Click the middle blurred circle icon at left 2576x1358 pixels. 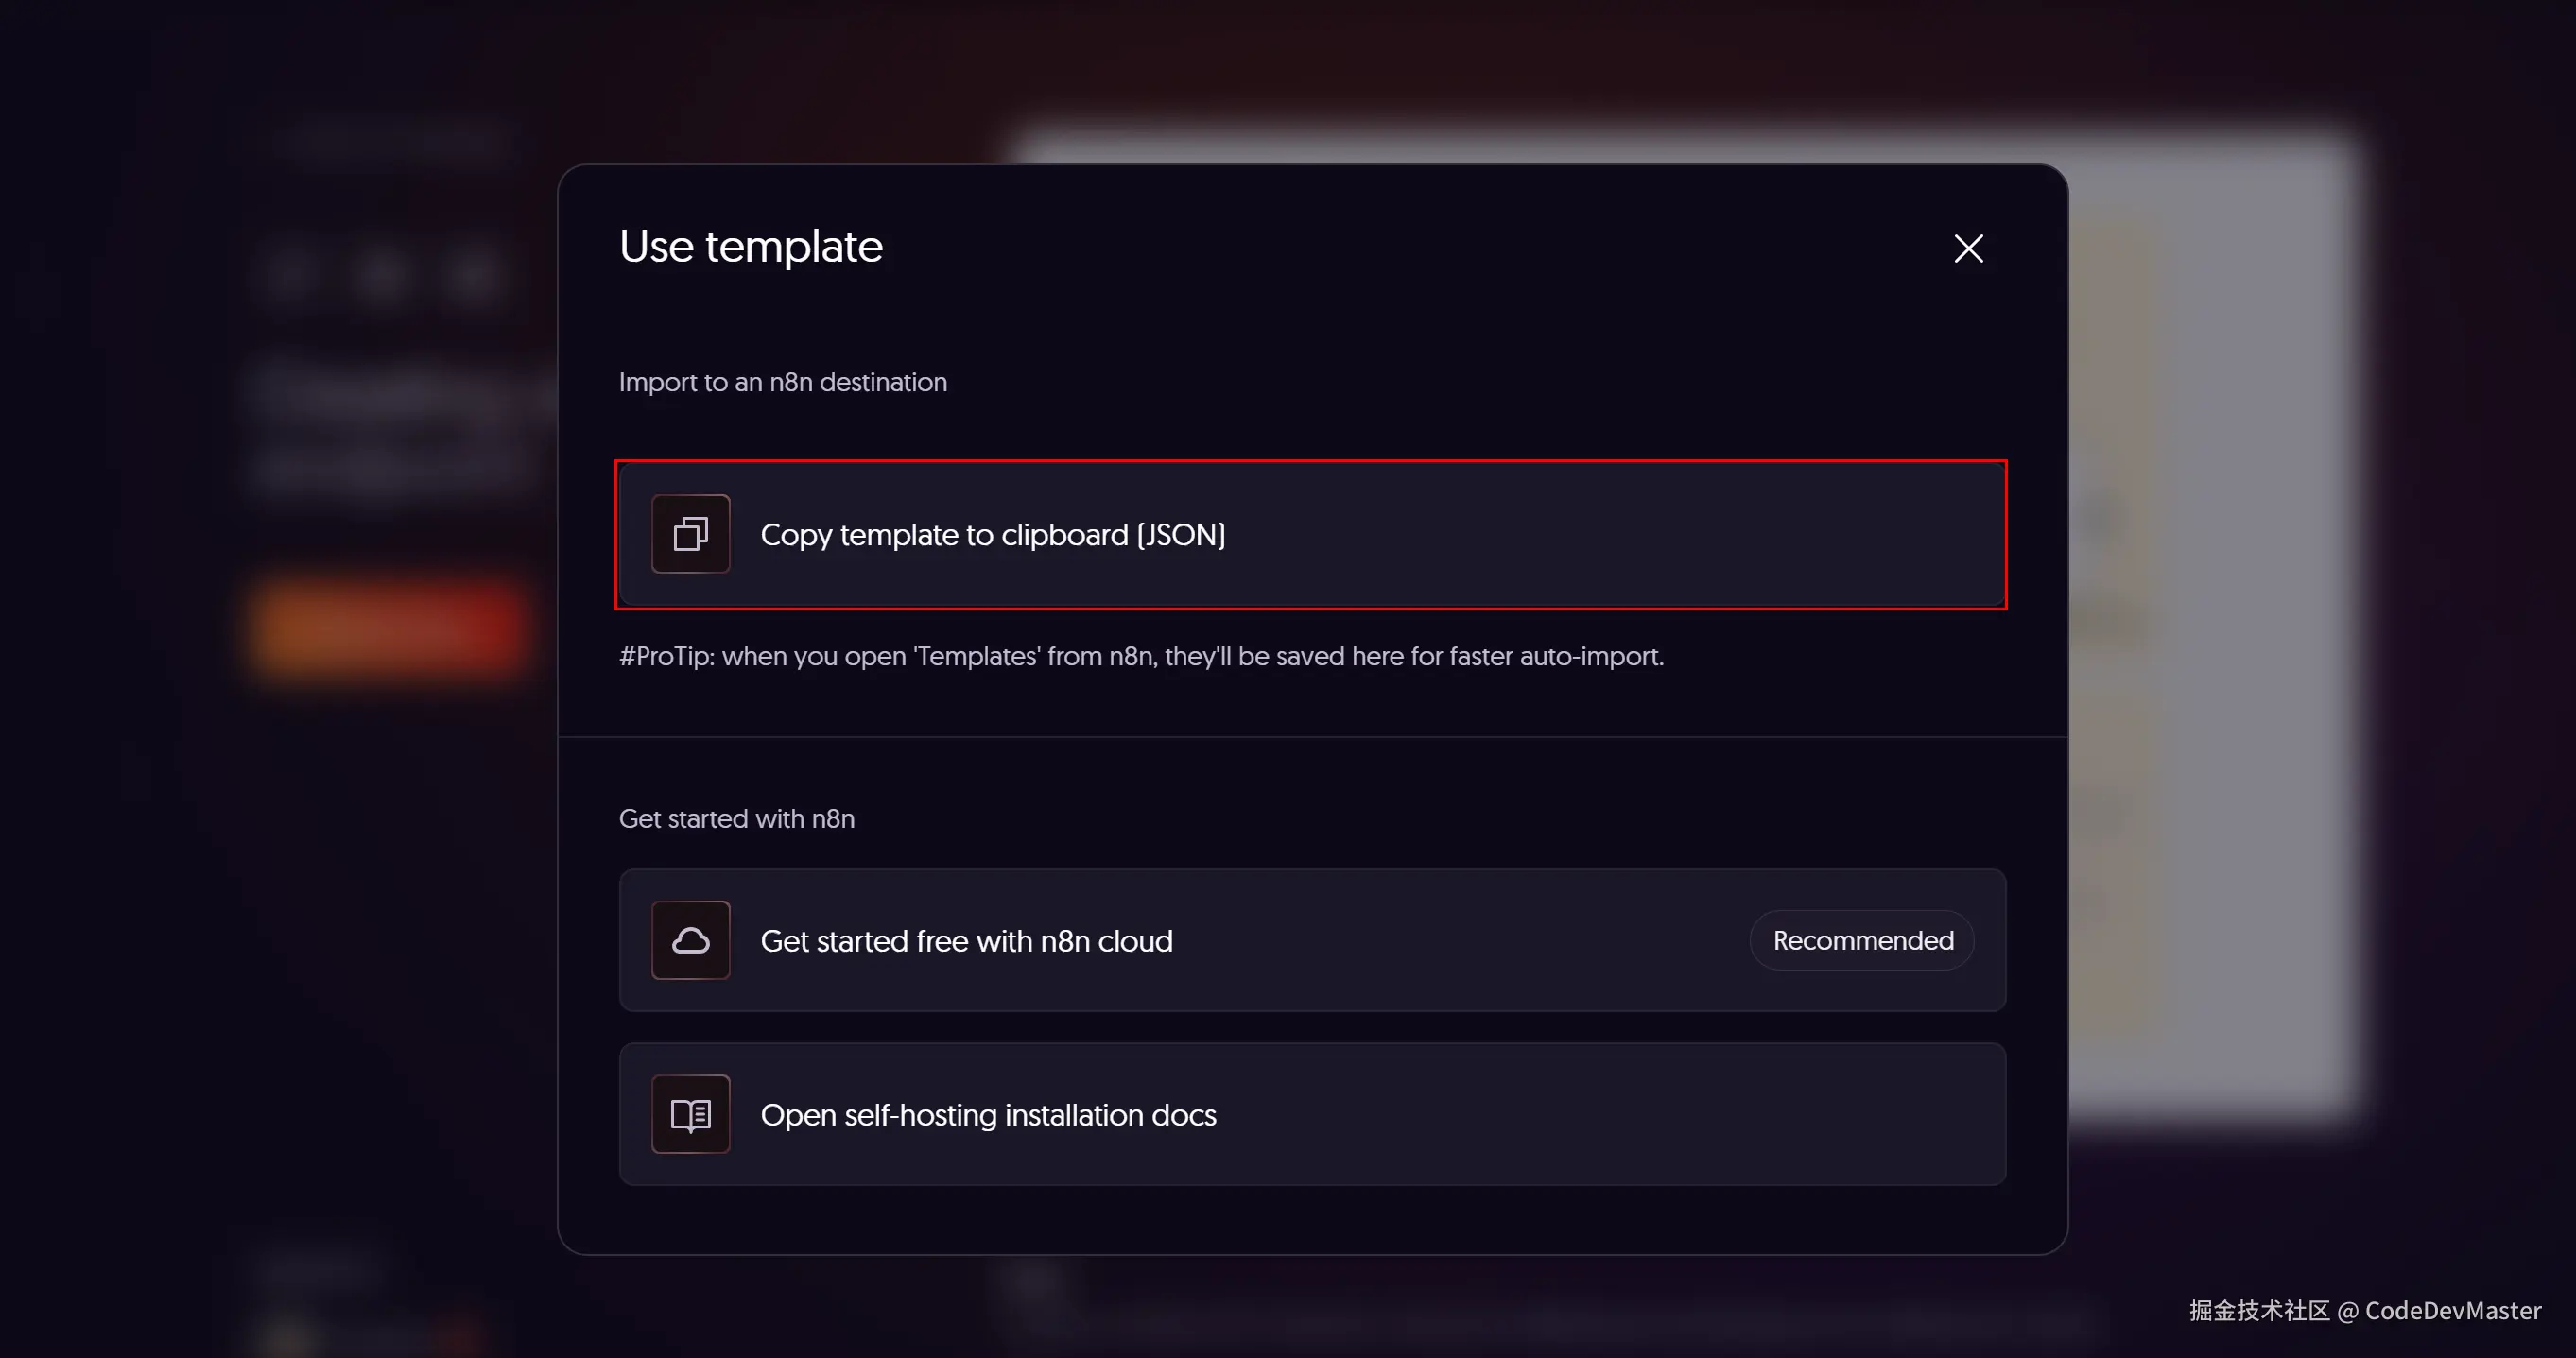pos(381,274)
